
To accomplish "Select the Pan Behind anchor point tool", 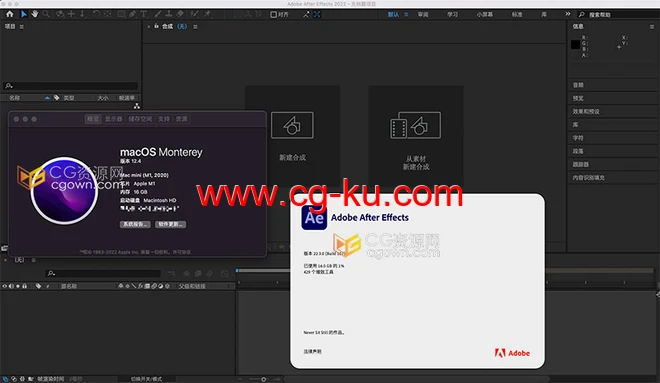I will pos(107,14).
